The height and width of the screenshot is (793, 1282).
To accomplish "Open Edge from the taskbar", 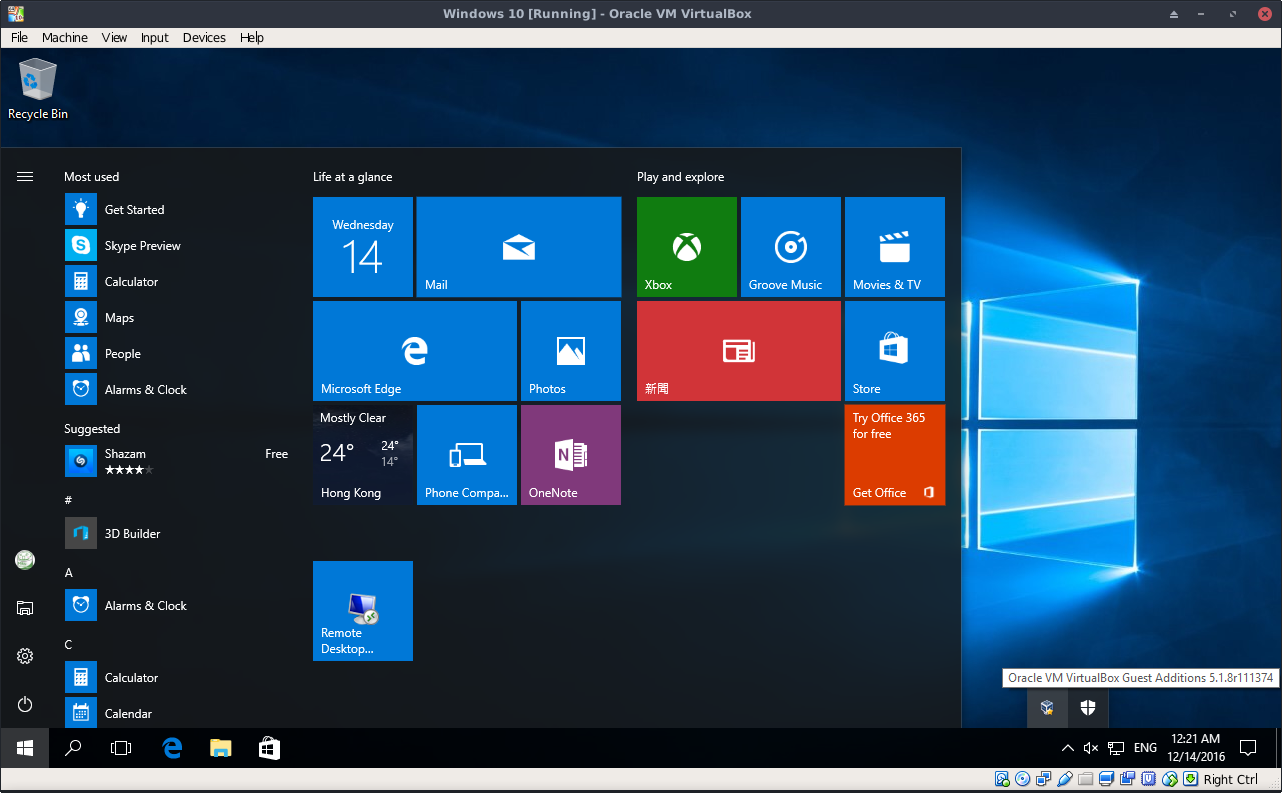I will point(172,748).
